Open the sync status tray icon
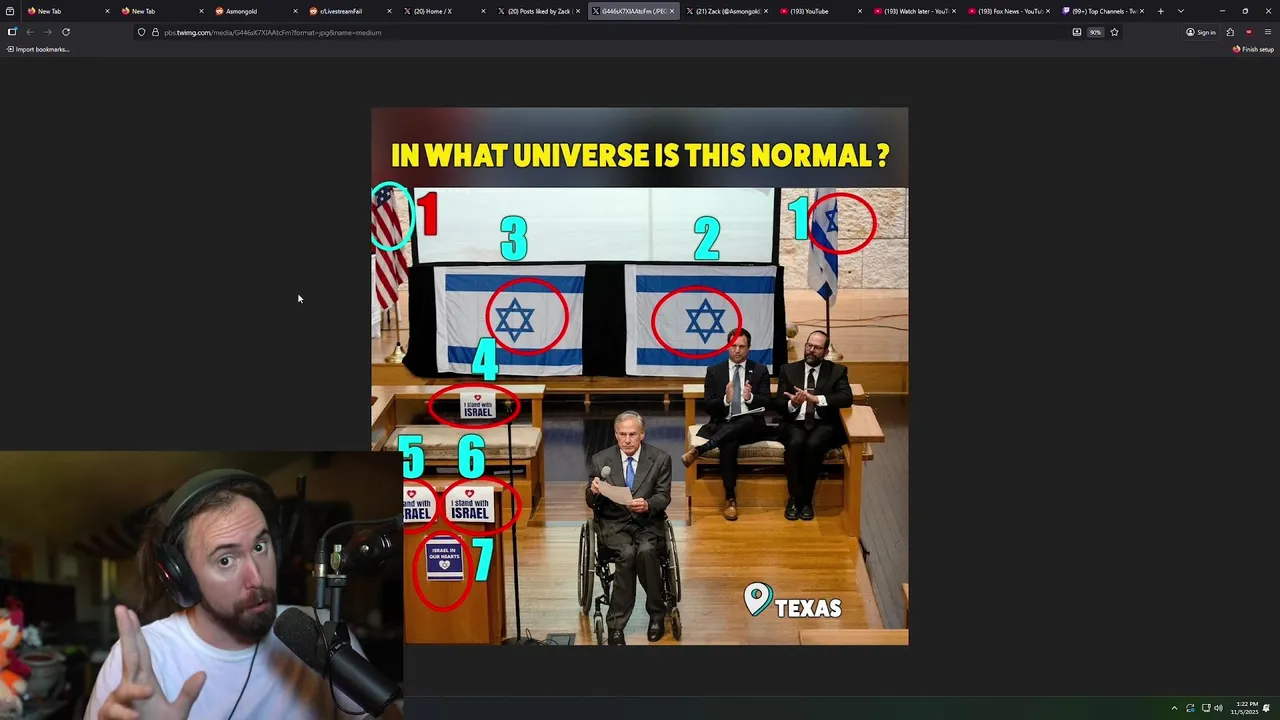The width and height of the screenshot is (1280, 720). 1190,708
